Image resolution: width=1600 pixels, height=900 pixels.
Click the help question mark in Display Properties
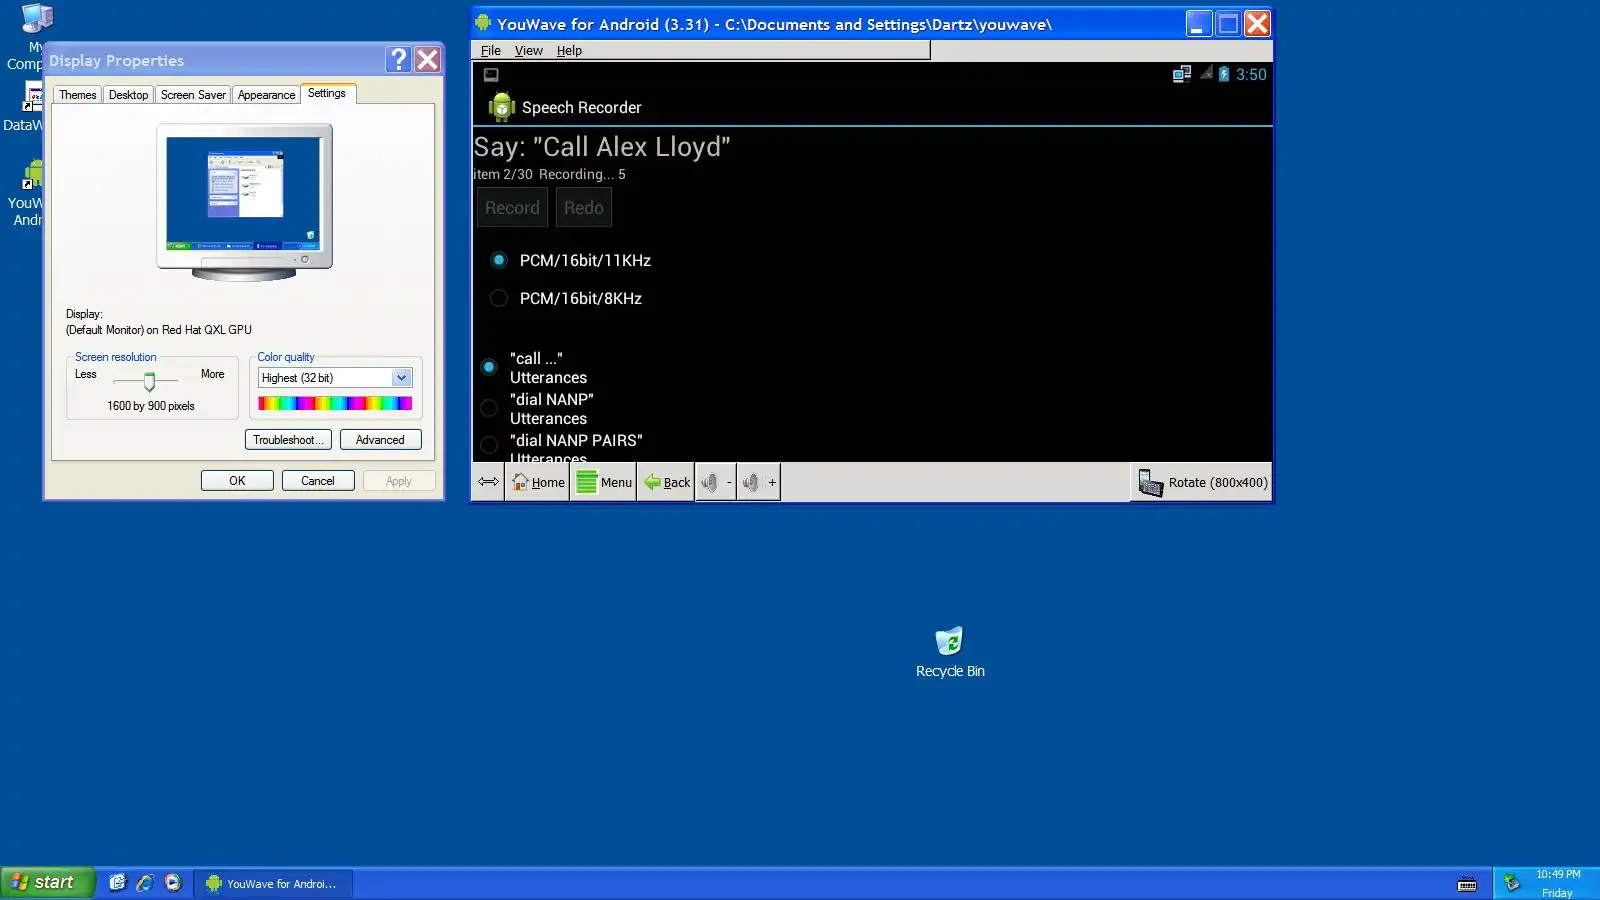tap(398, 60)
